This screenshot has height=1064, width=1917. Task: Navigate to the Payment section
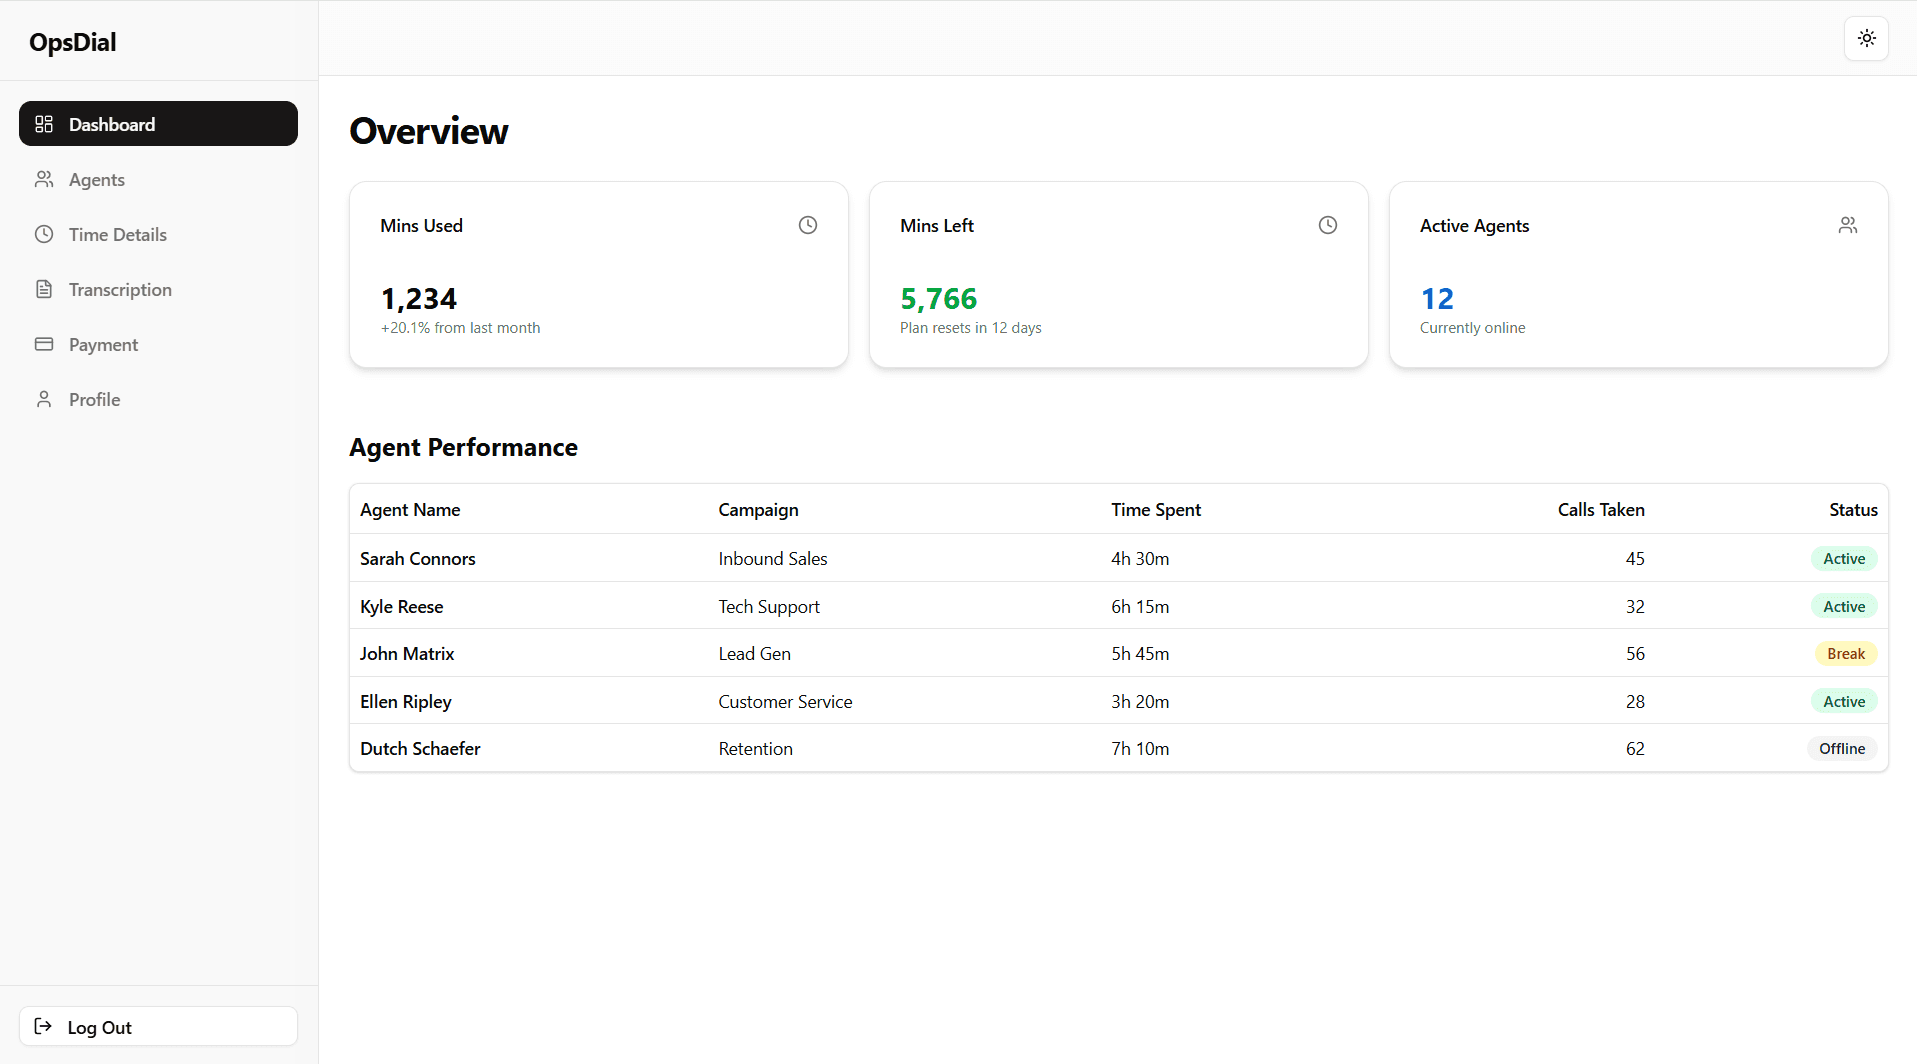[103, 344]
